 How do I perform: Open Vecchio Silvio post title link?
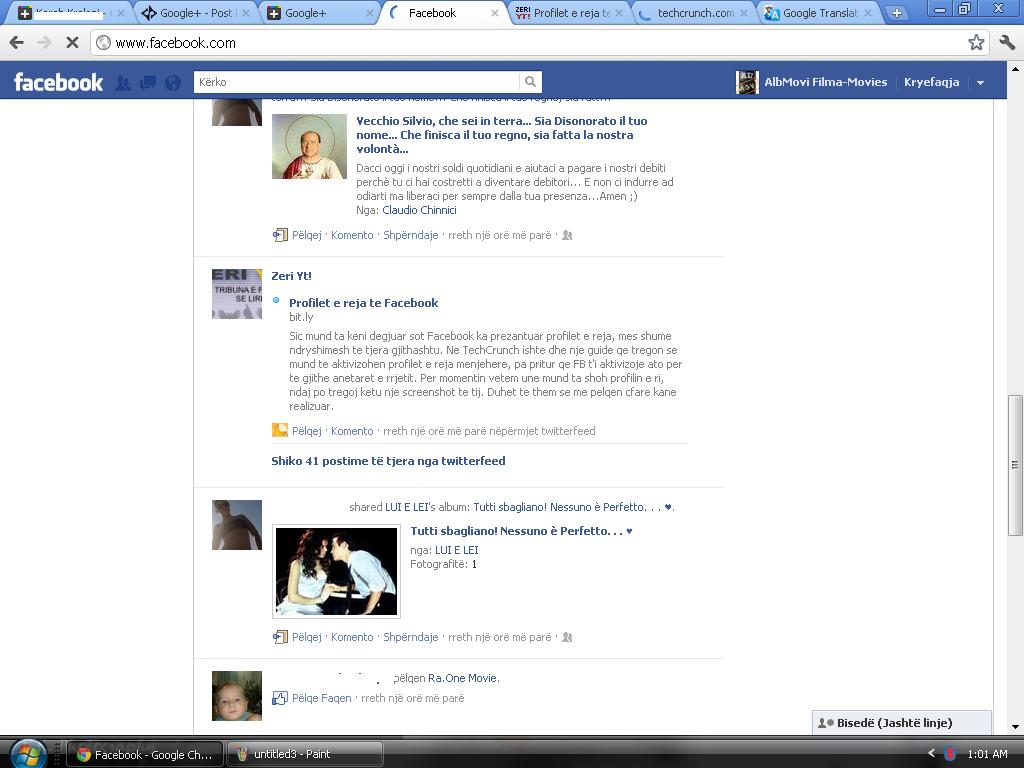[502, 135]
